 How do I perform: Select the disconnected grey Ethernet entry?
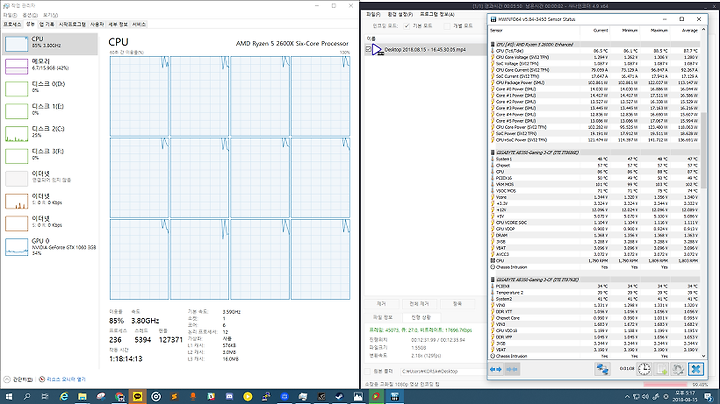(x=50, y=179)
